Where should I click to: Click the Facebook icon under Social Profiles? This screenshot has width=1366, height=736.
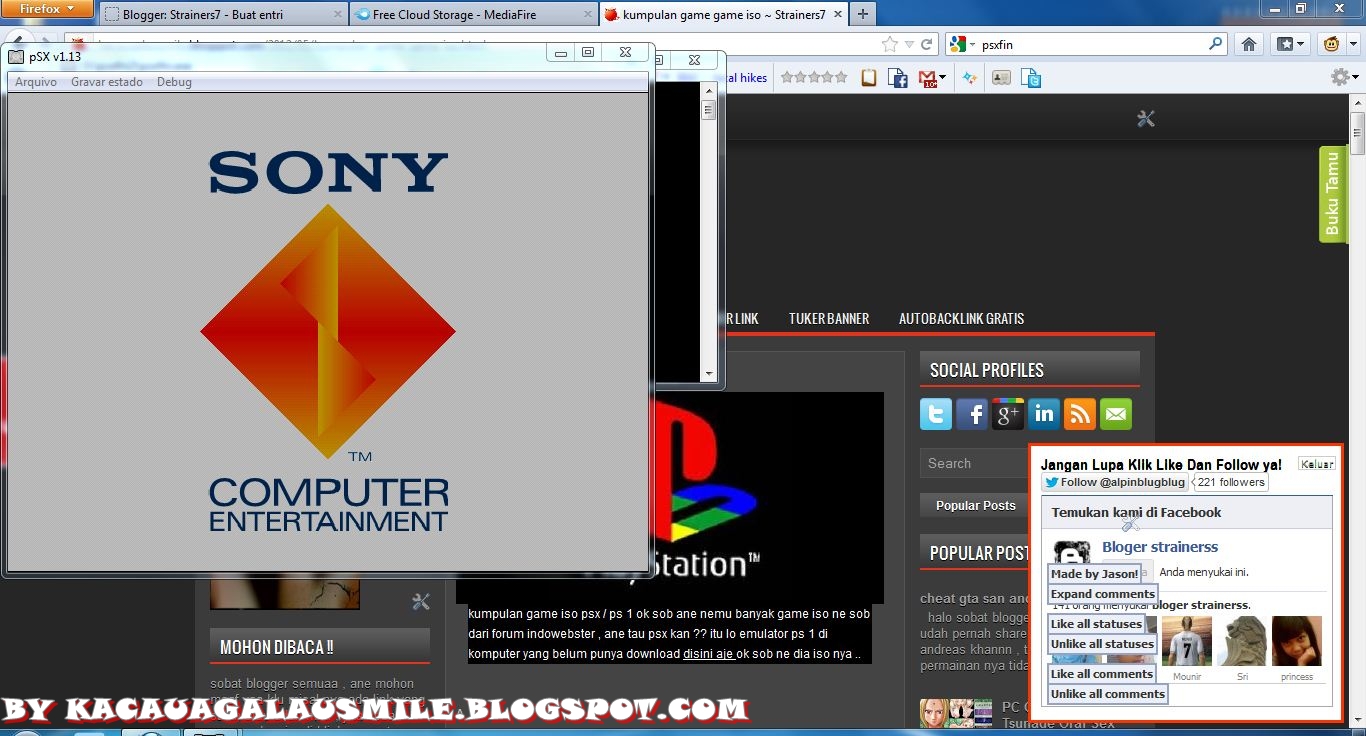(x=971, y=413)
